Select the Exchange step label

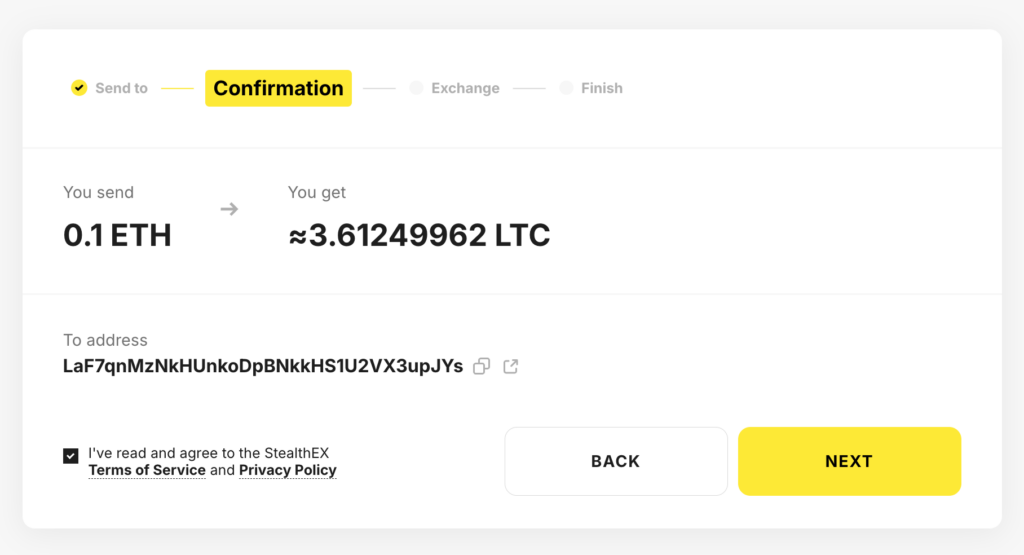point(465,88)
